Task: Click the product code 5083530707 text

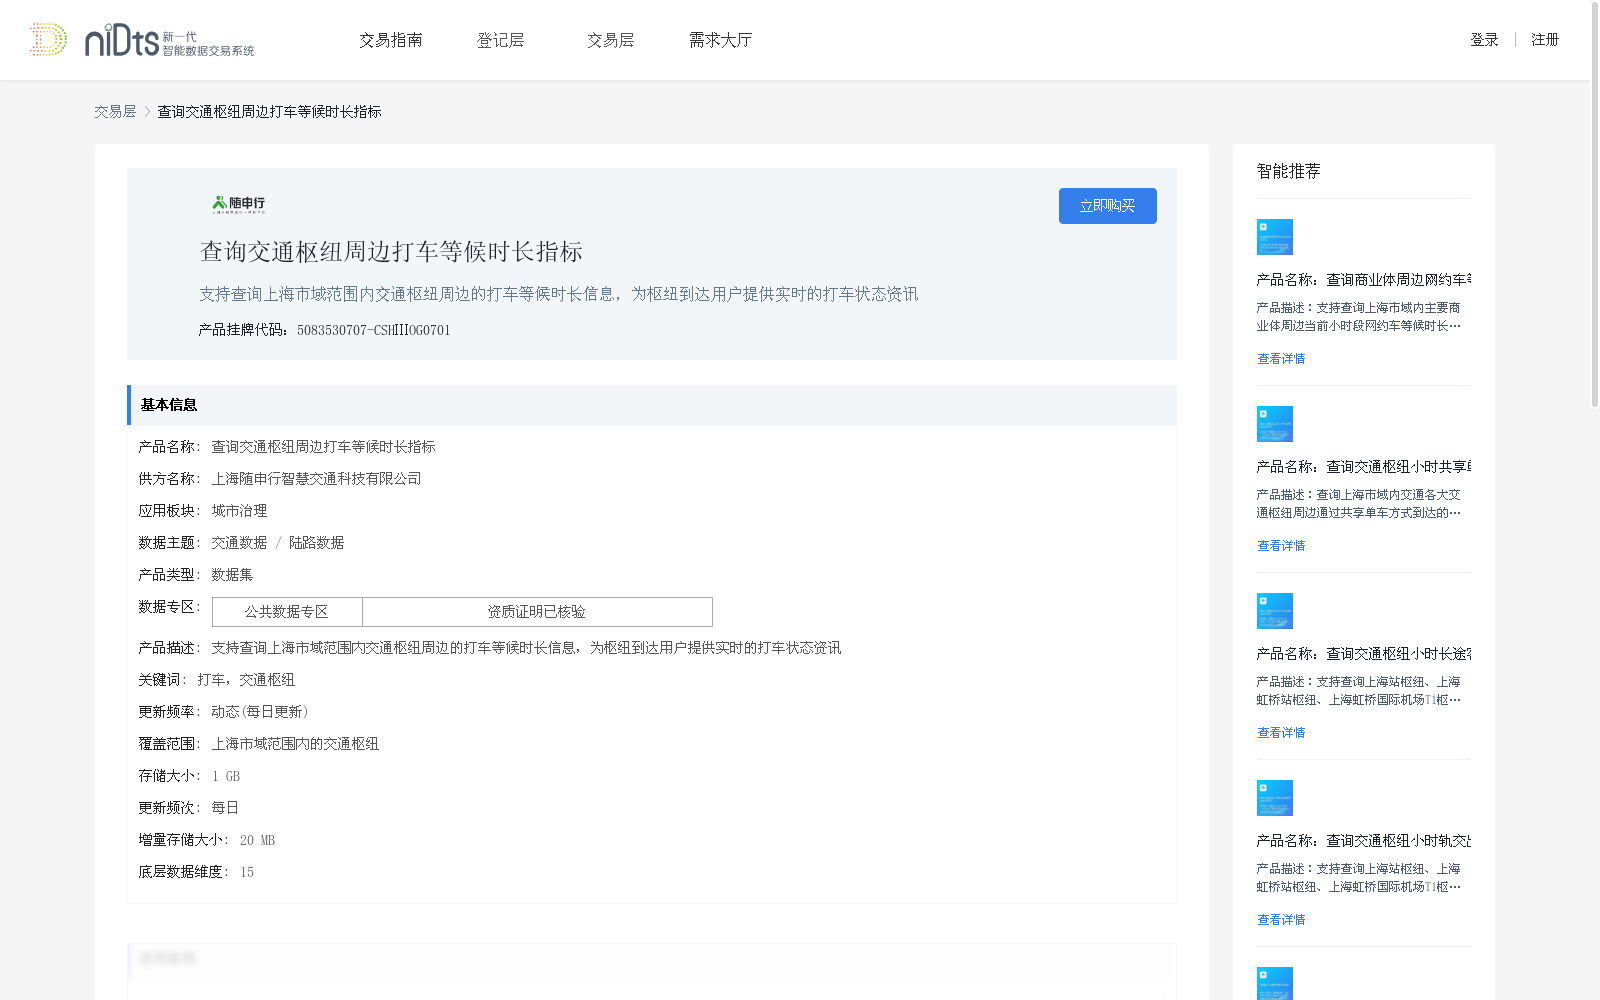Action: point(374,330)
